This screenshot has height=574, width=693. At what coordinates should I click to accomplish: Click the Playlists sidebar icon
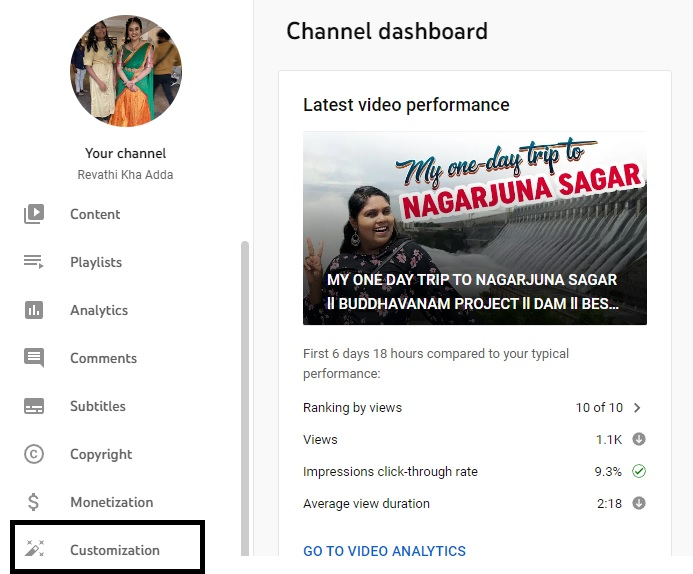34,262
